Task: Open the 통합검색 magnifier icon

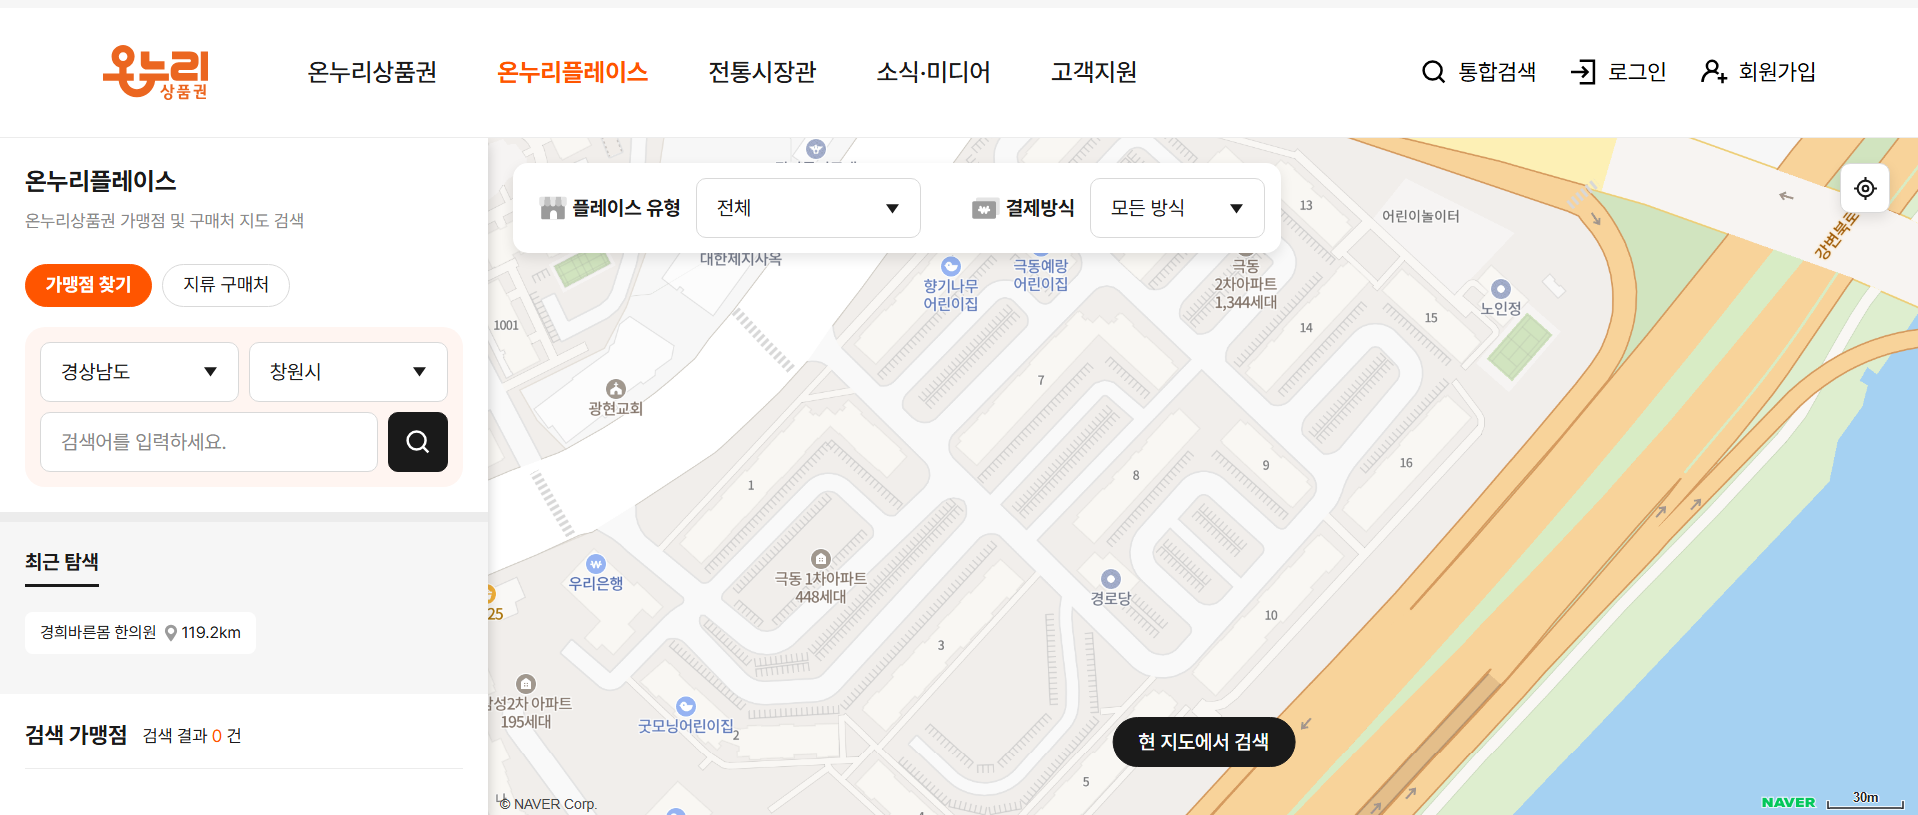Action: 1433,72
